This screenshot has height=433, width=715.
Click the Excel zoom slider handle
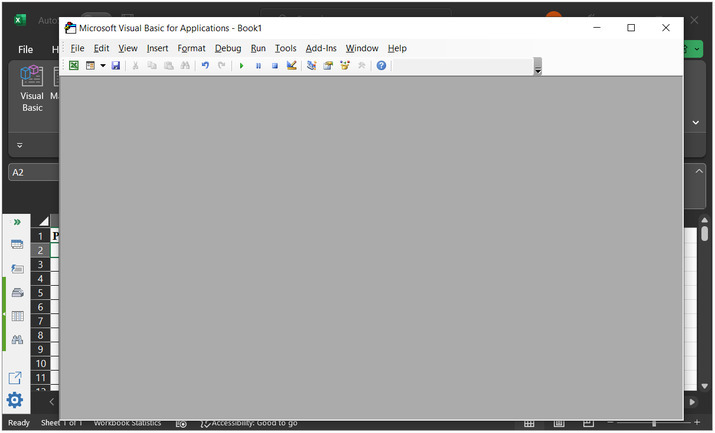[654, 423]
